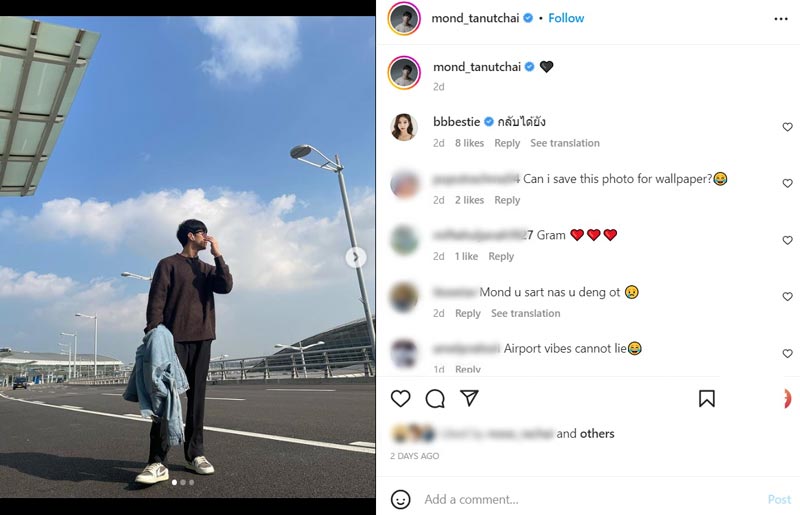Follow mond_tanutchai
The image size is (800, 515).
click(566, 18)
